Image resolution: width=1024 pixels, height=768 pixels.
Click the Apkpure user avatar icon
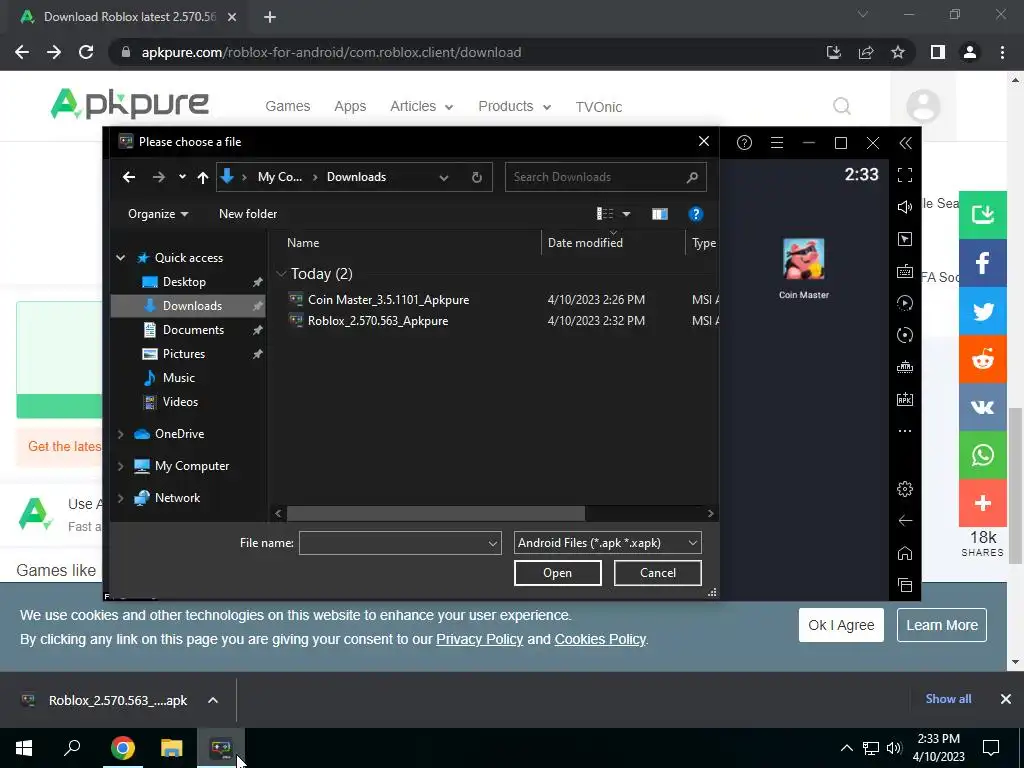(923, 106)
